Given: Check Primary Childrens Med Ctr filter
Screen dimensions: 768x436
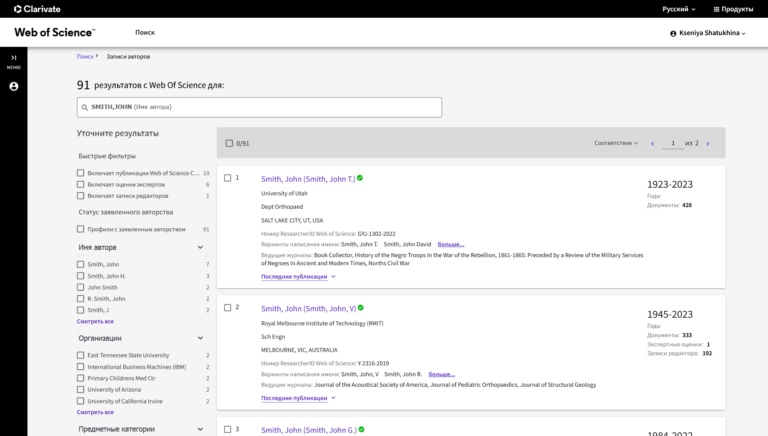Looking at the screenshot, I should pyautogui.click(x=80, y=378).
